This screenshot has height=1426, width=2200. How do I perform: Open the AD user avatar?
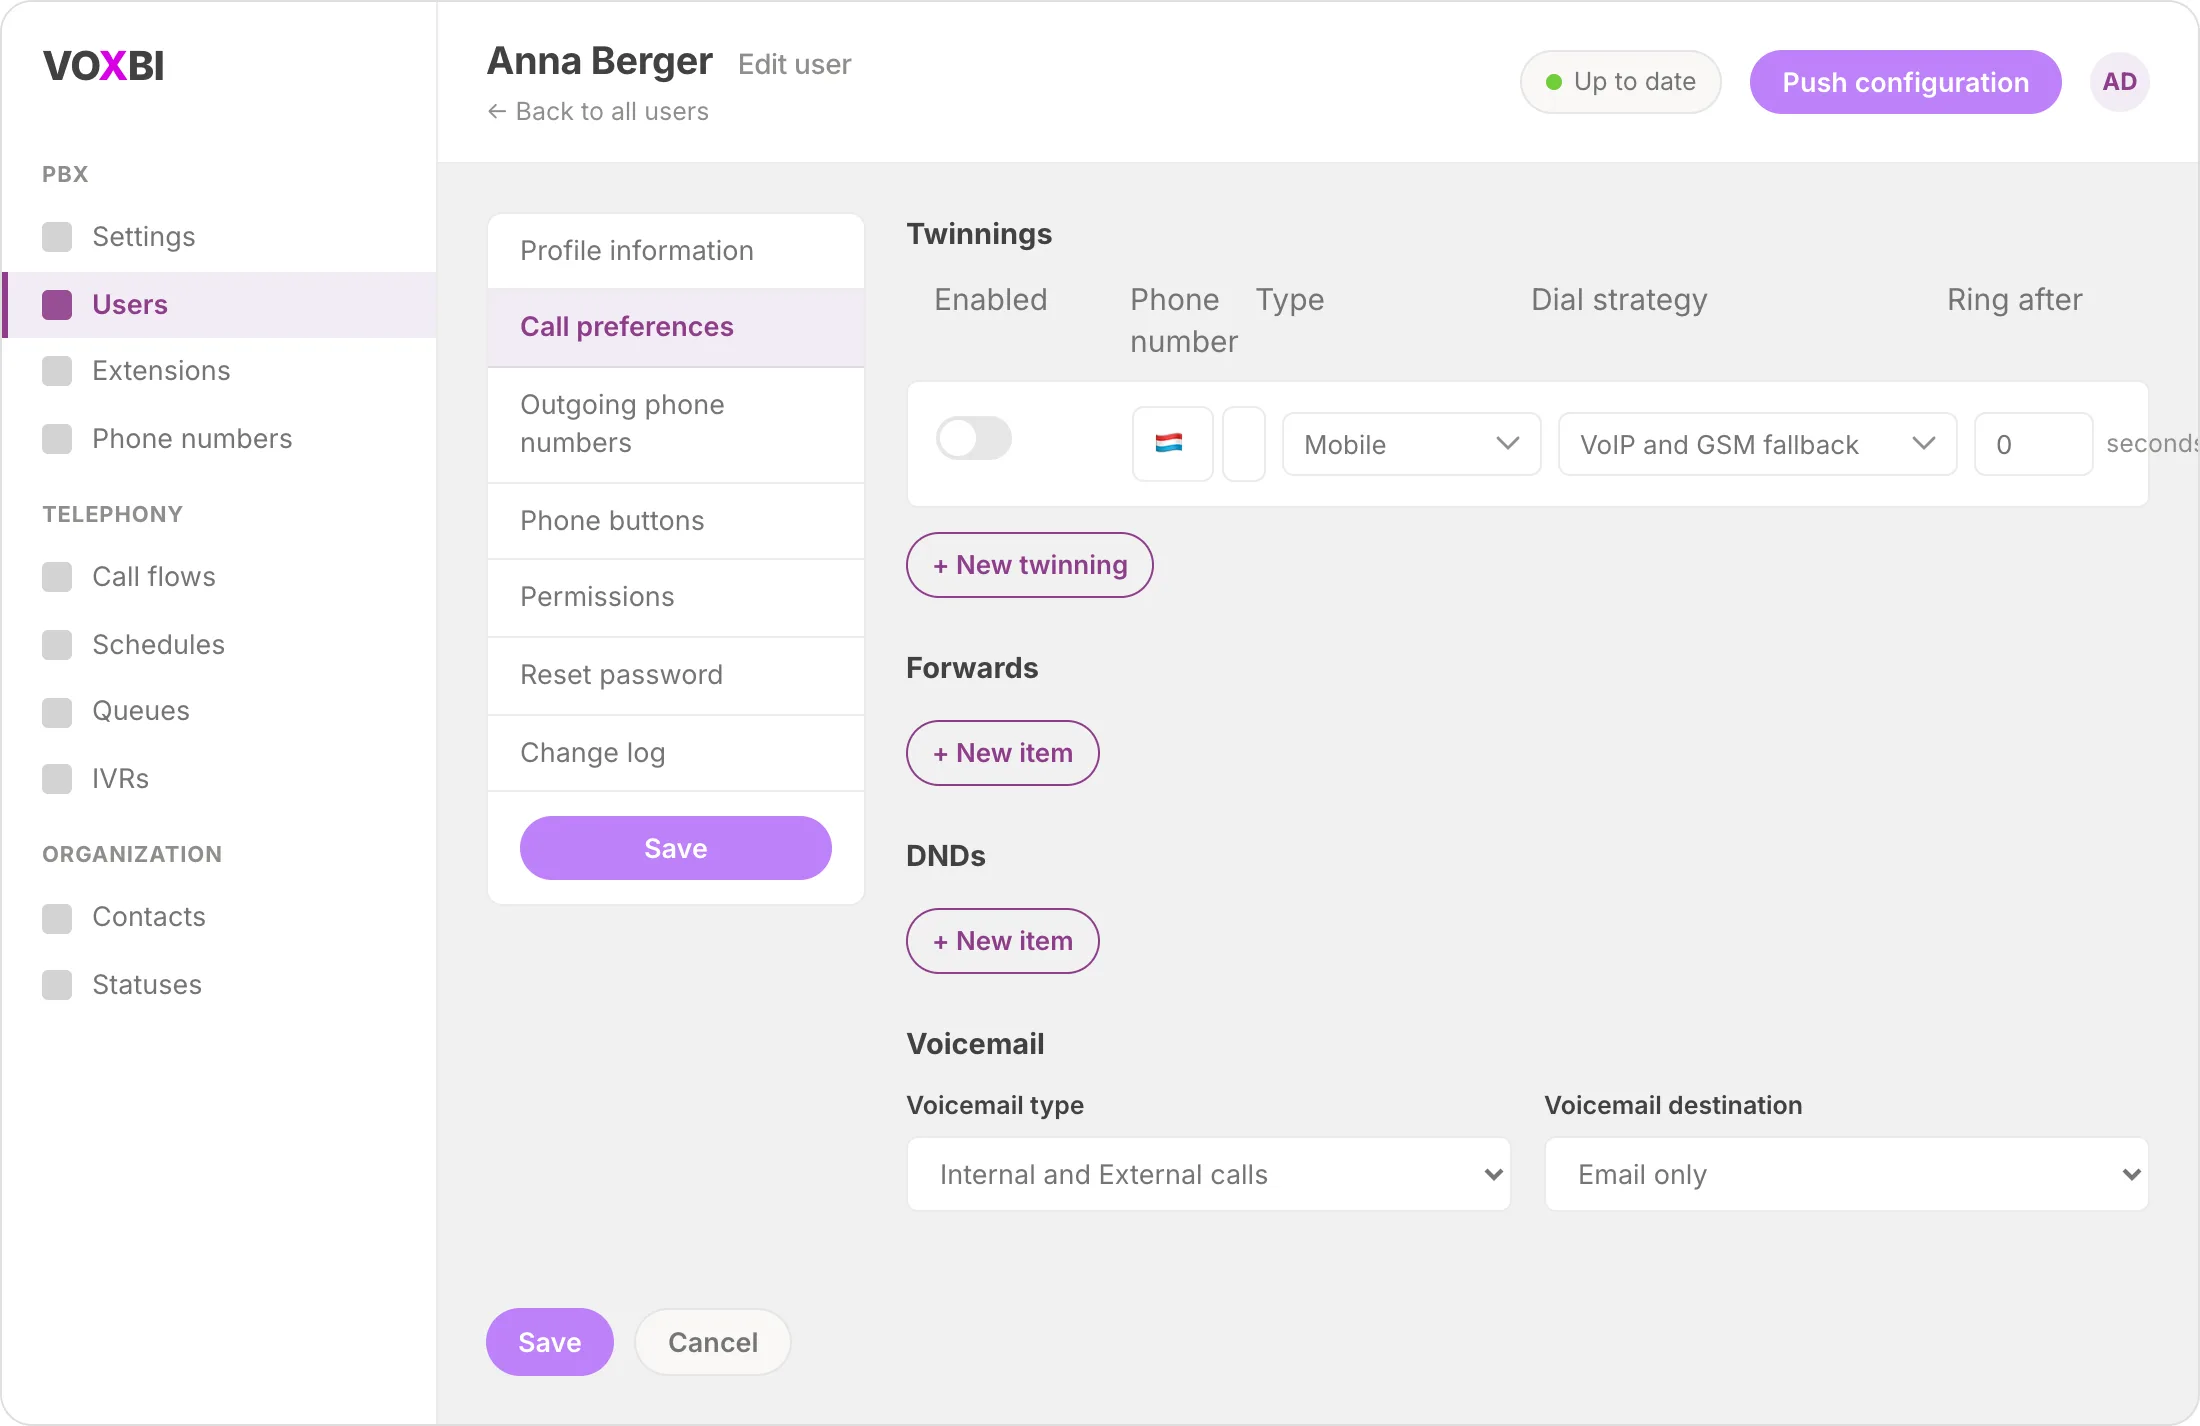pos(2119,82)
